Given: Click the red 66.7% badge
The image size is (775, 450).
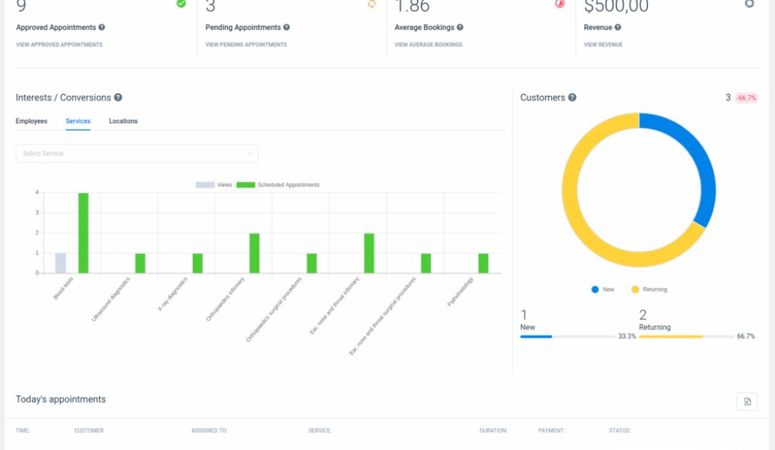Looking at the screenshot, I should (x=746, y=98).
